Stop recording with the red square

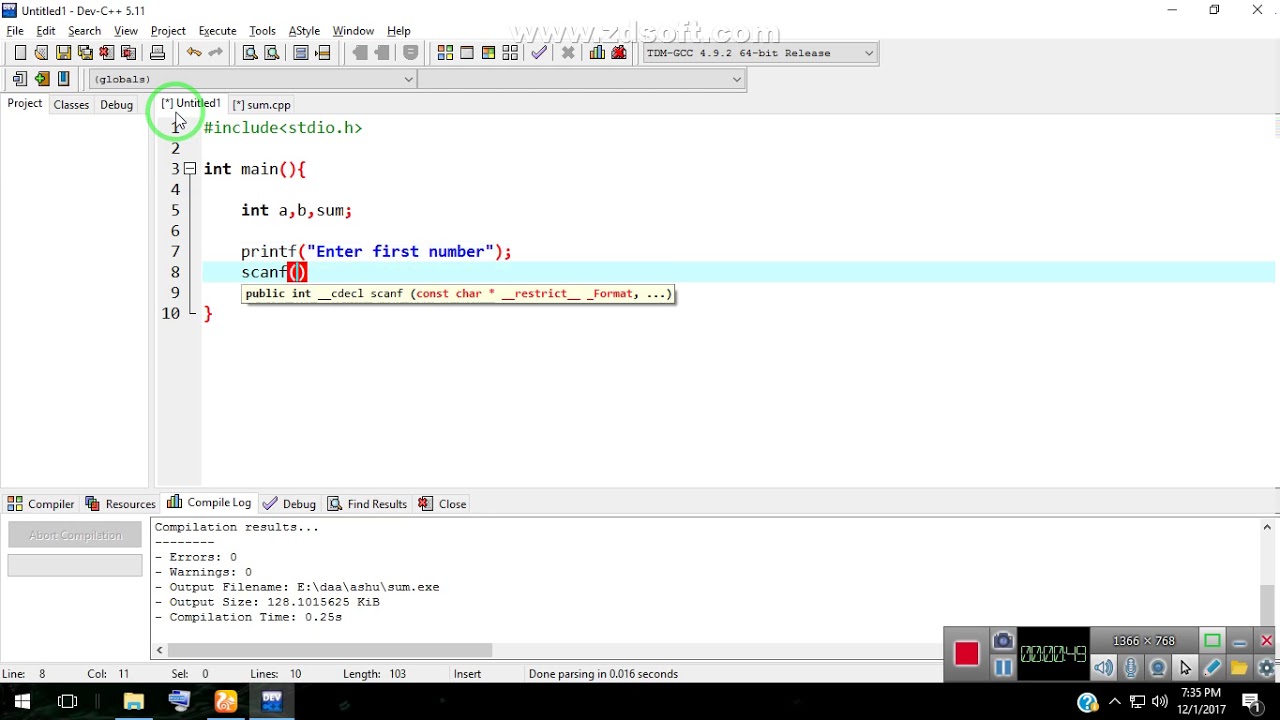coord(966,654)
